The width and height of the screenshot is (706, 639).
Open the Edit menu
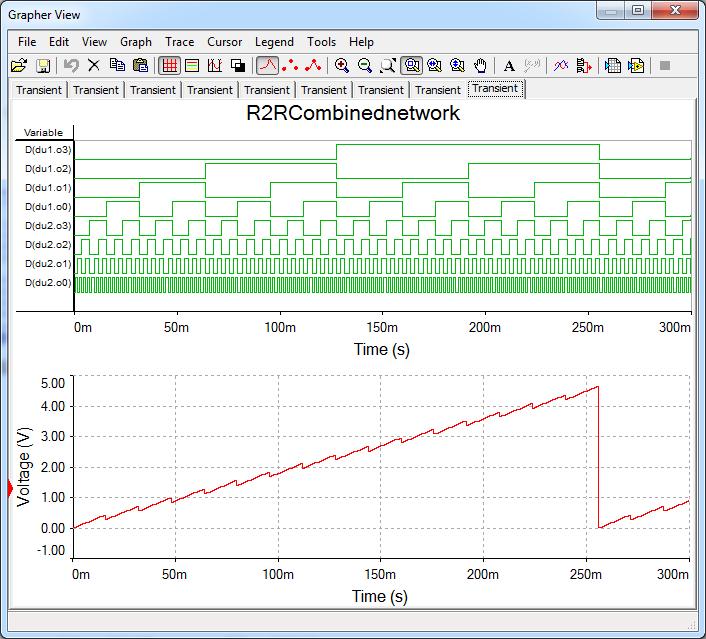coord(59,42)
